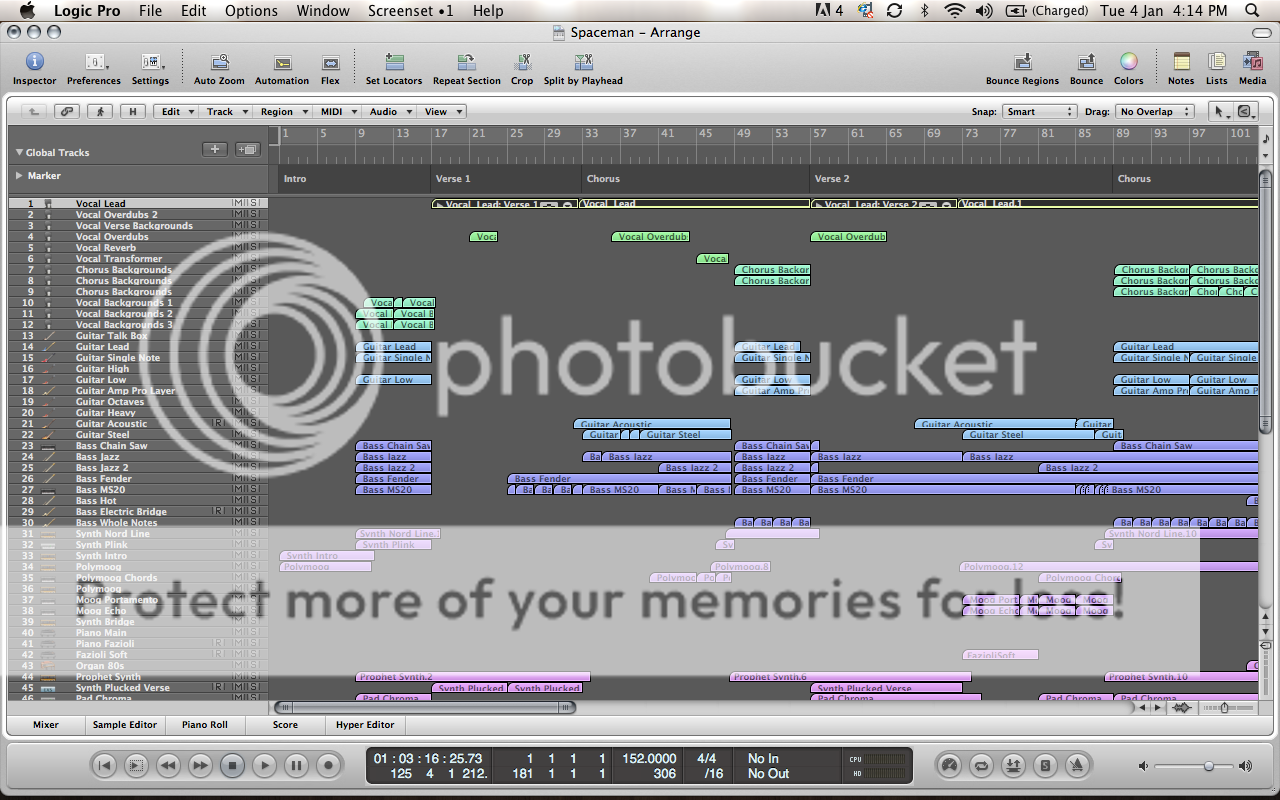Toggle the Catch playhead running-man button

100,112
